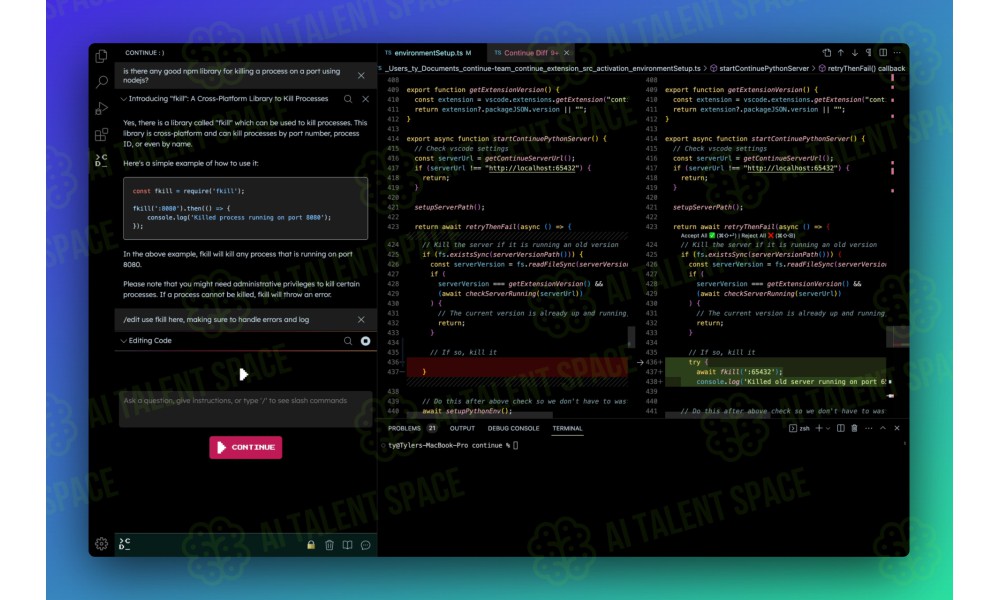Close the terminal panel

coord(897,428)
